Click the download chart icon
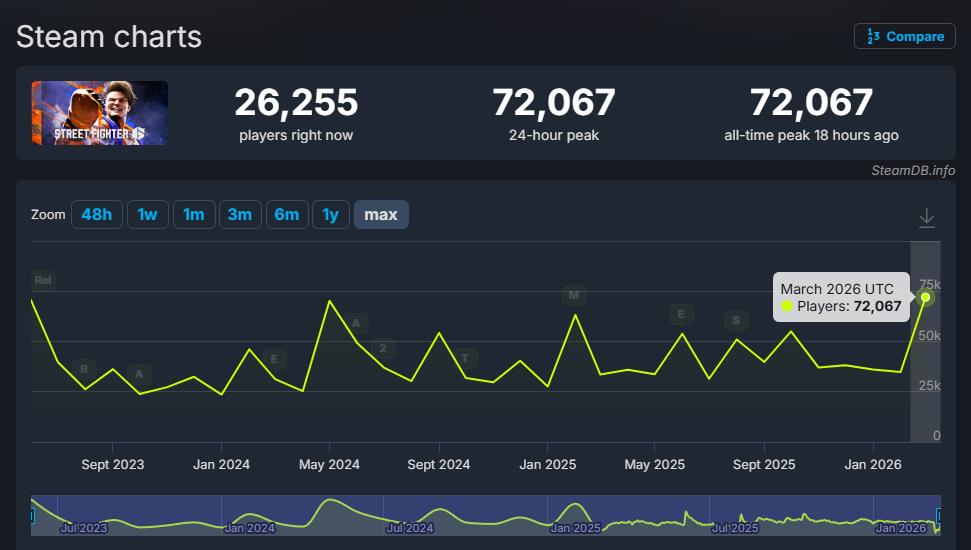Screen dimensions: 971x550 pyautogui.click(x=927, y=217)
